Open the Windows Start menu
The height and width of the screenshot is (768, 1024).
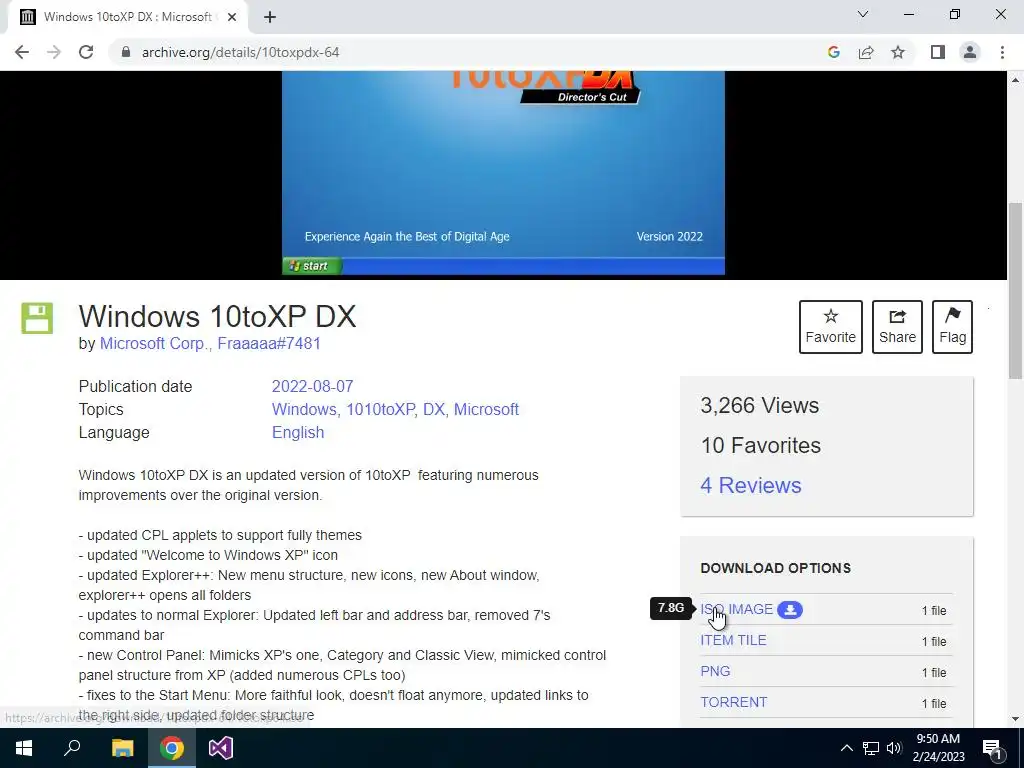pyautogui.click(x=24, y=748)
